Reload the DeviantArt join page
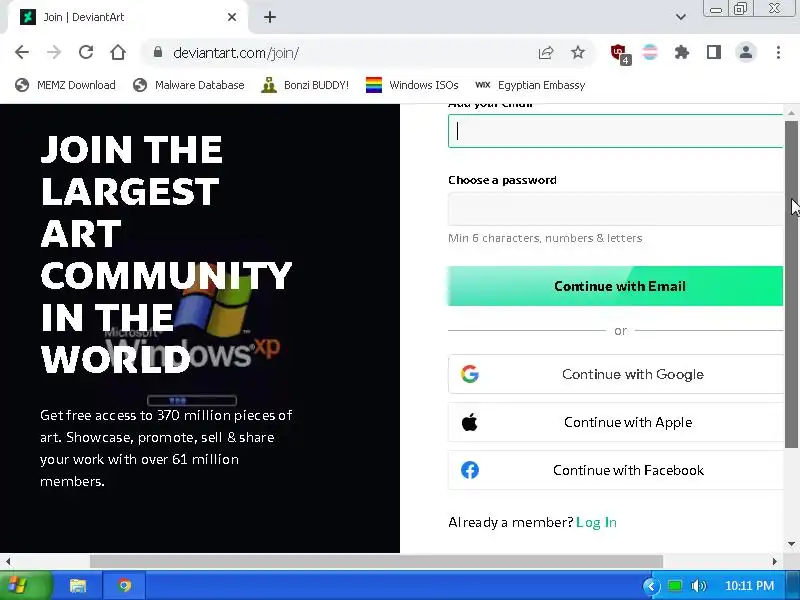This screenshot has height=600, width=800. (86, 52)
